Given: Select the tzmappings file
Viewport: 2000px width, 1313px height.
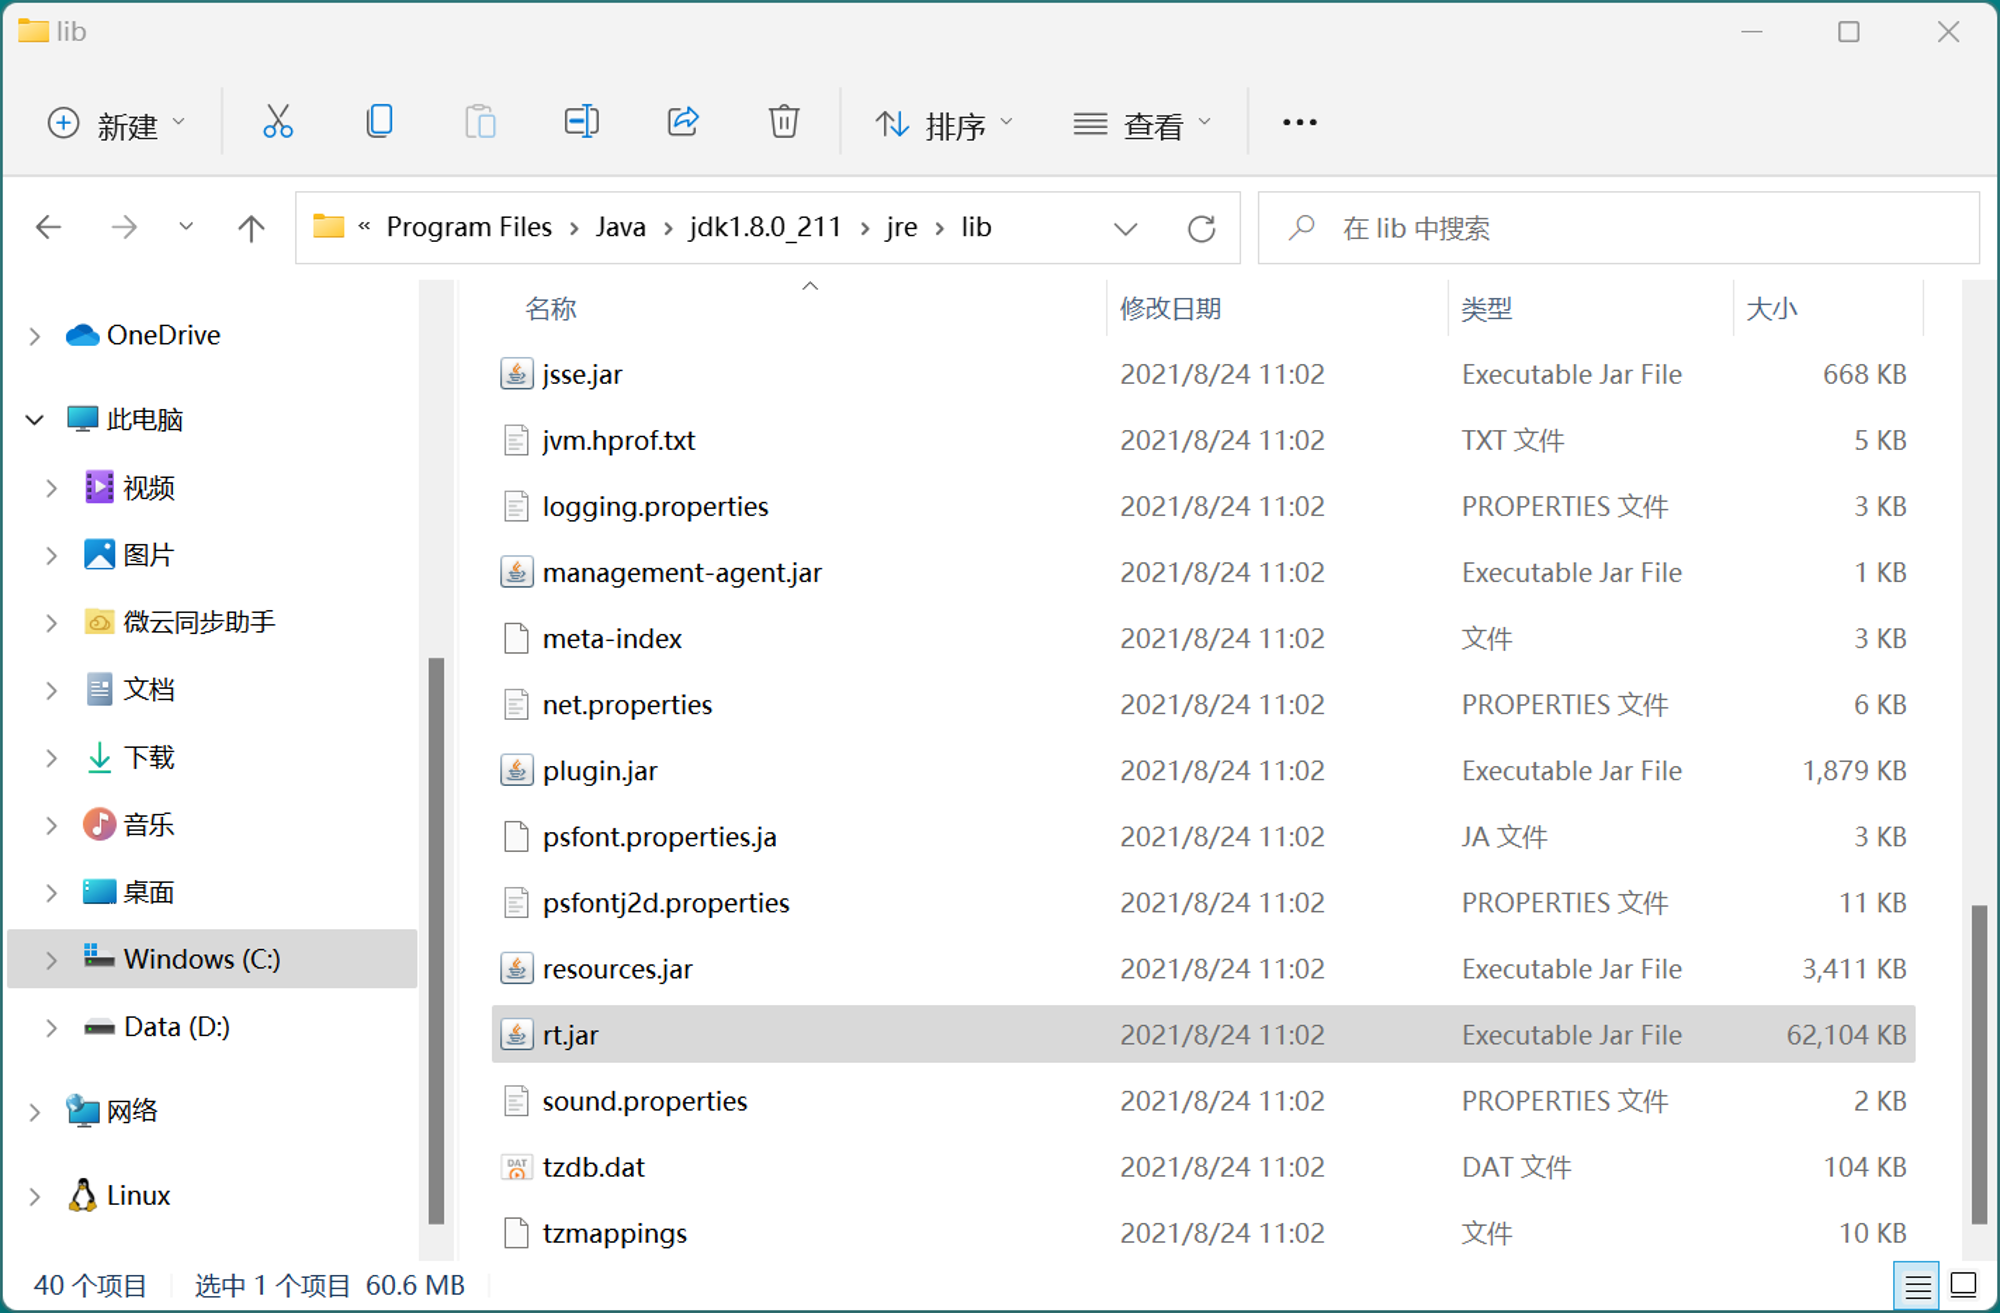Looking at the screenshot, I should pos(615,1233).
